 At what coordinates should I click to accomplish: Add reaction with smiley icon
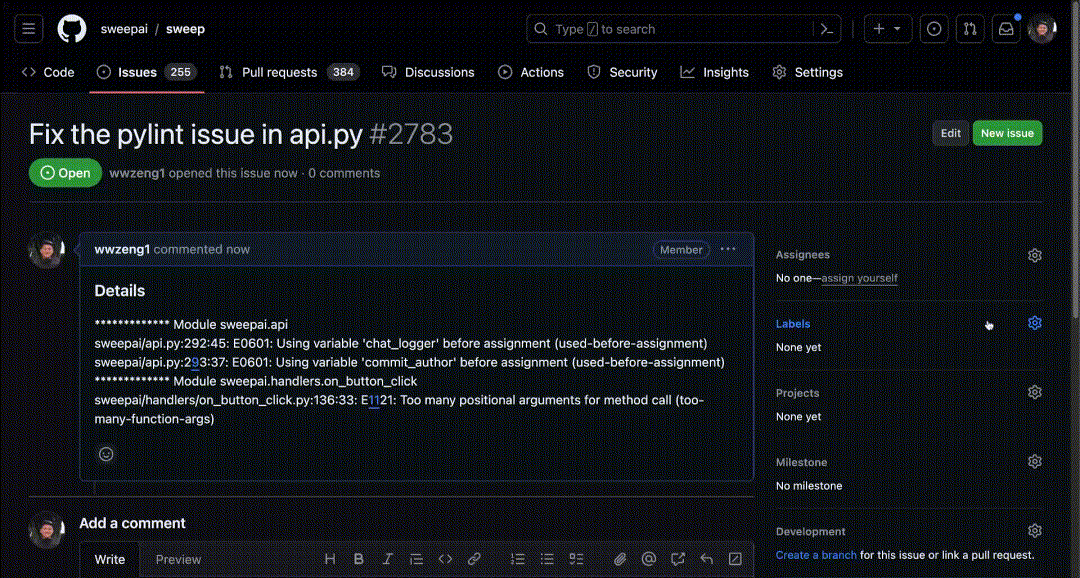click(x=106, y=454)
